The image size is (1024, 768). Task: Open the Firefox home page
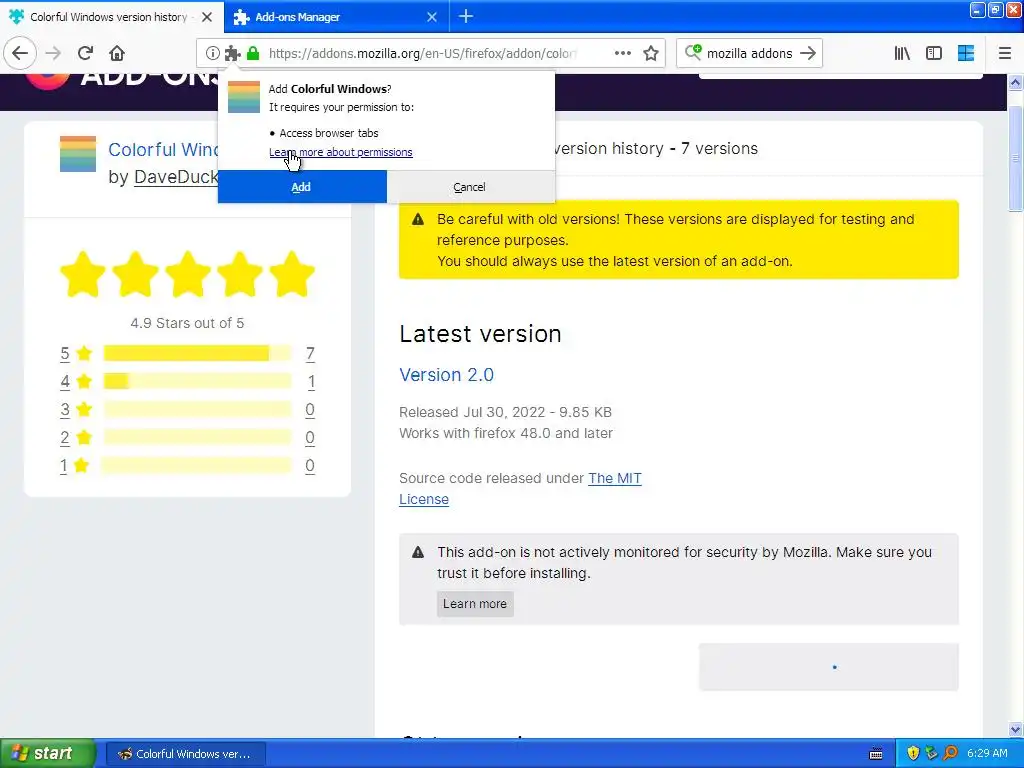click(x=117, y=53)
